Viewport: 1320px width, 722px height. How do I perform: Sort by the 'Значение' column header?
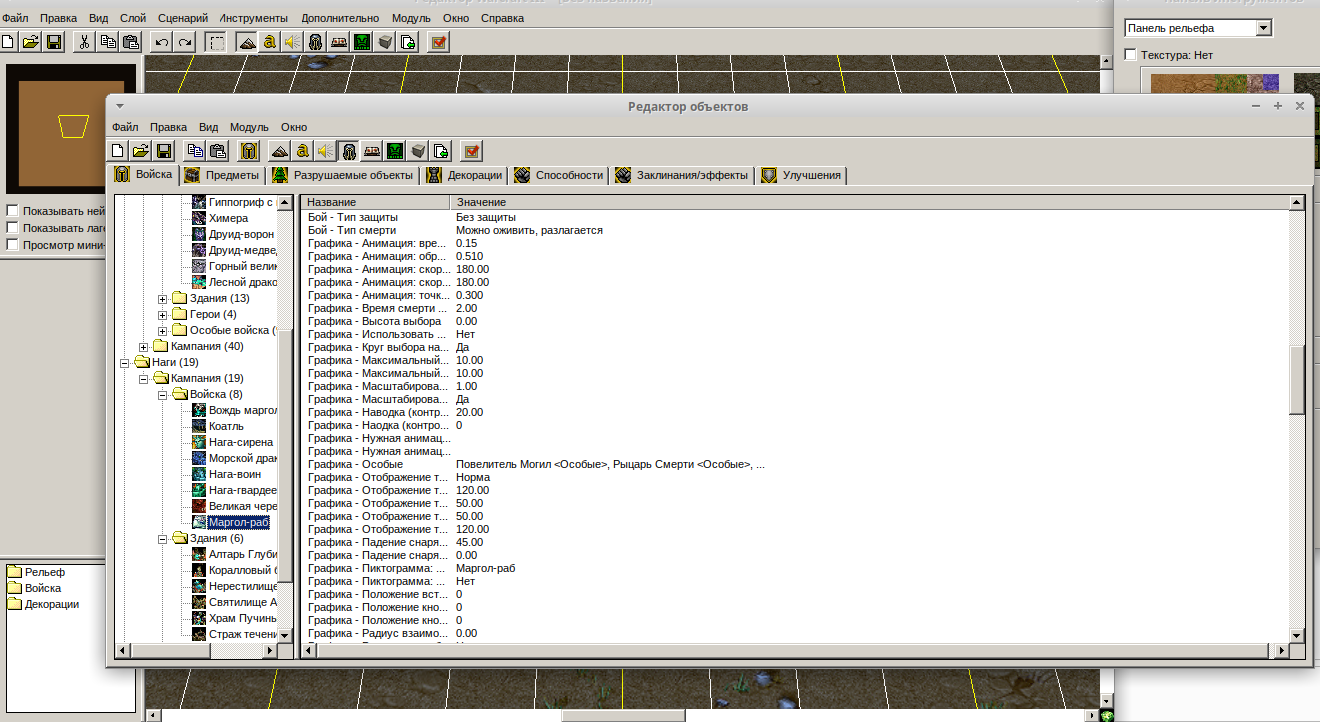click(869, 203)
